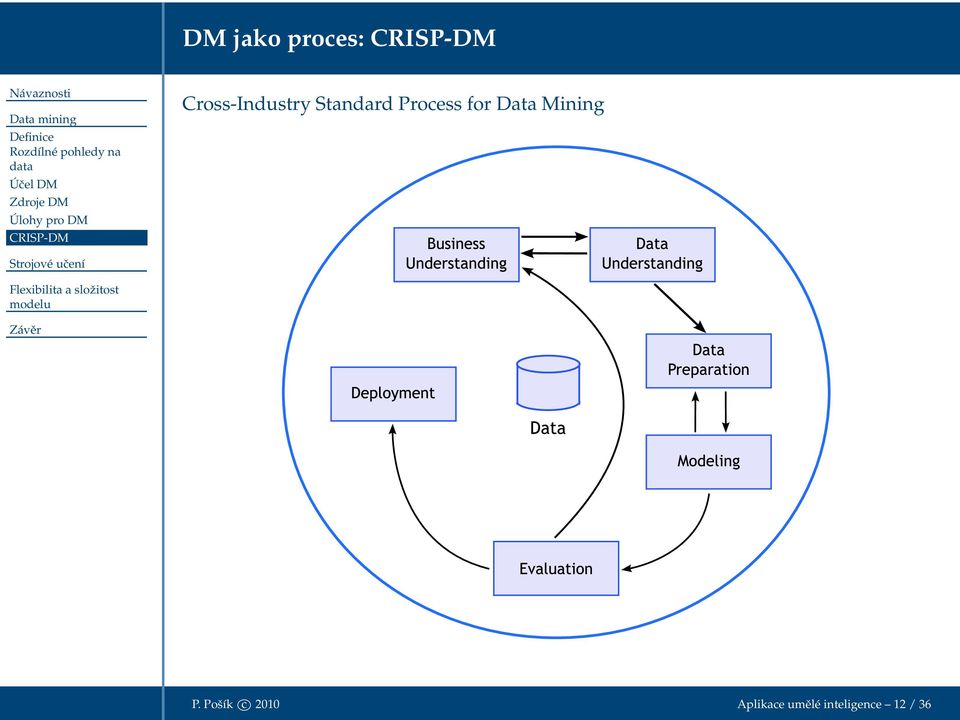Go to Rozdílné pohledy na data subsection
Screen dimensions: 960x720
65,159
